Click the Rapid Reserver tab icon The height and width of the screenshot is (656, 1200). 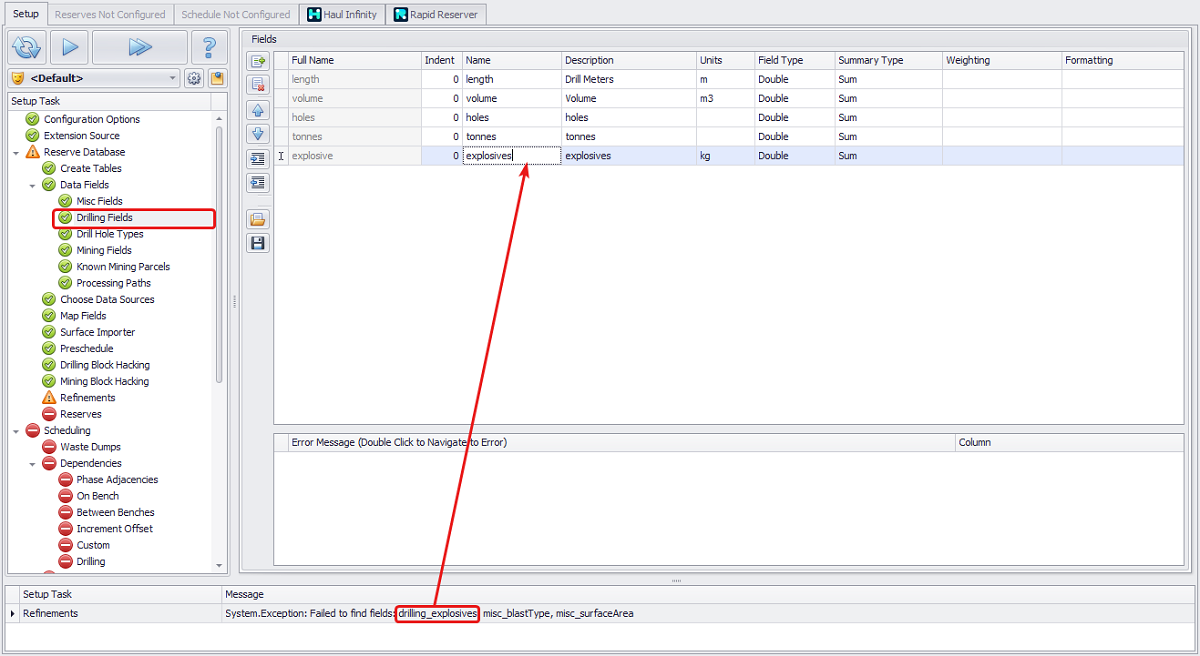[400, 15]
